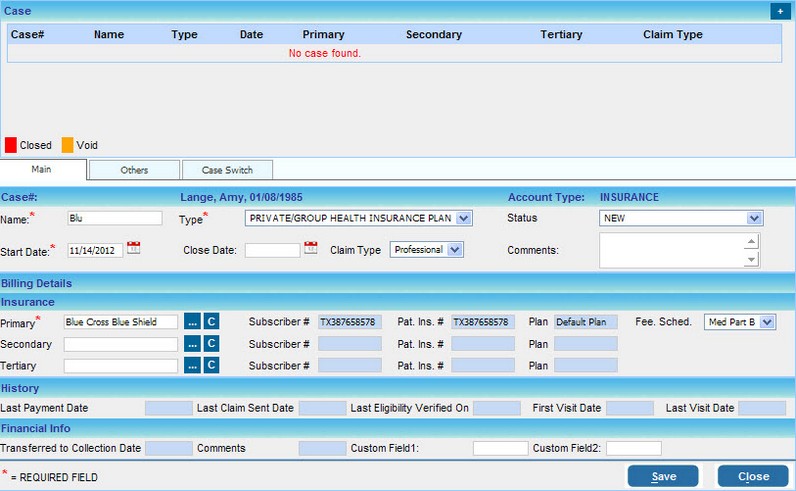Click the red Closed legend swatch
796x491 pixels.
11,145
